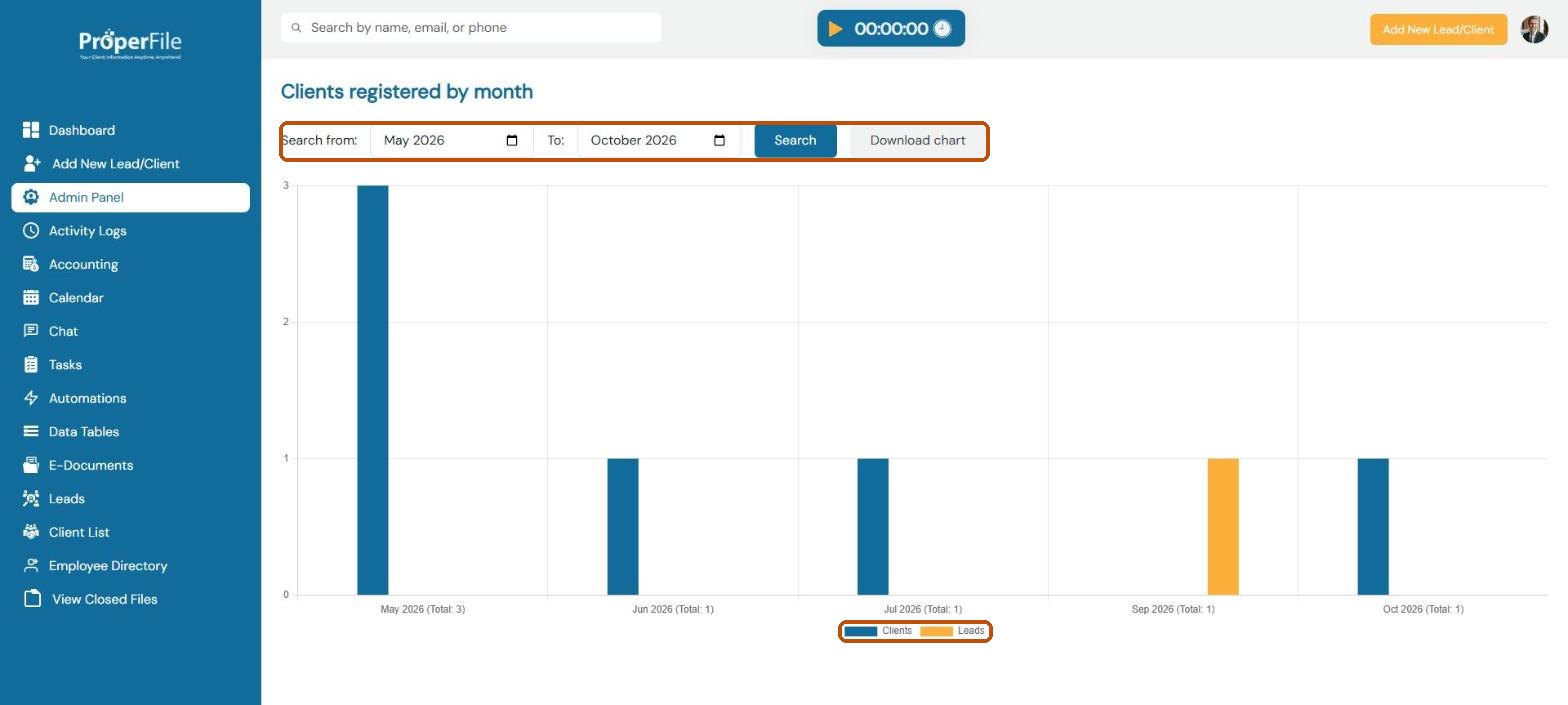The height and width of the screenshot is (705, 1568).
Task: Click the search magnifier icon
Action: [x=296, y=28]
